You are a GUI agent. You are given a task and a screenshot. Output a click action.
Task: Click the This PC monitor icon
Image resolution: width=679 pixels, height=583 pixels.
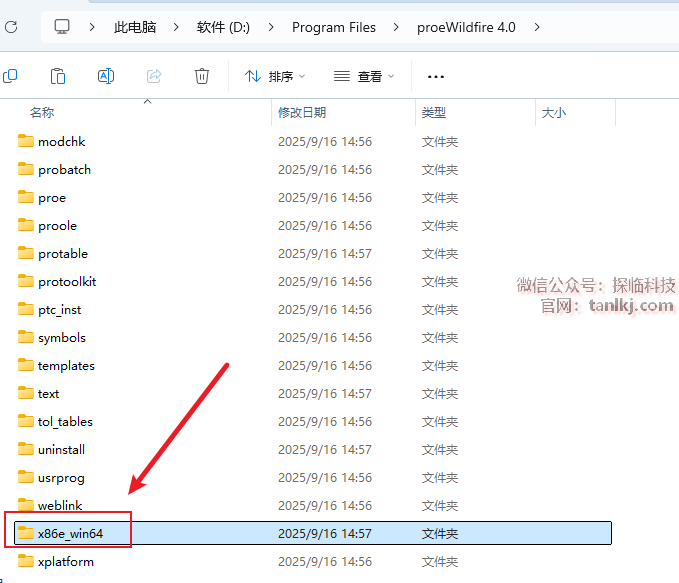click(x=62, y=27)
